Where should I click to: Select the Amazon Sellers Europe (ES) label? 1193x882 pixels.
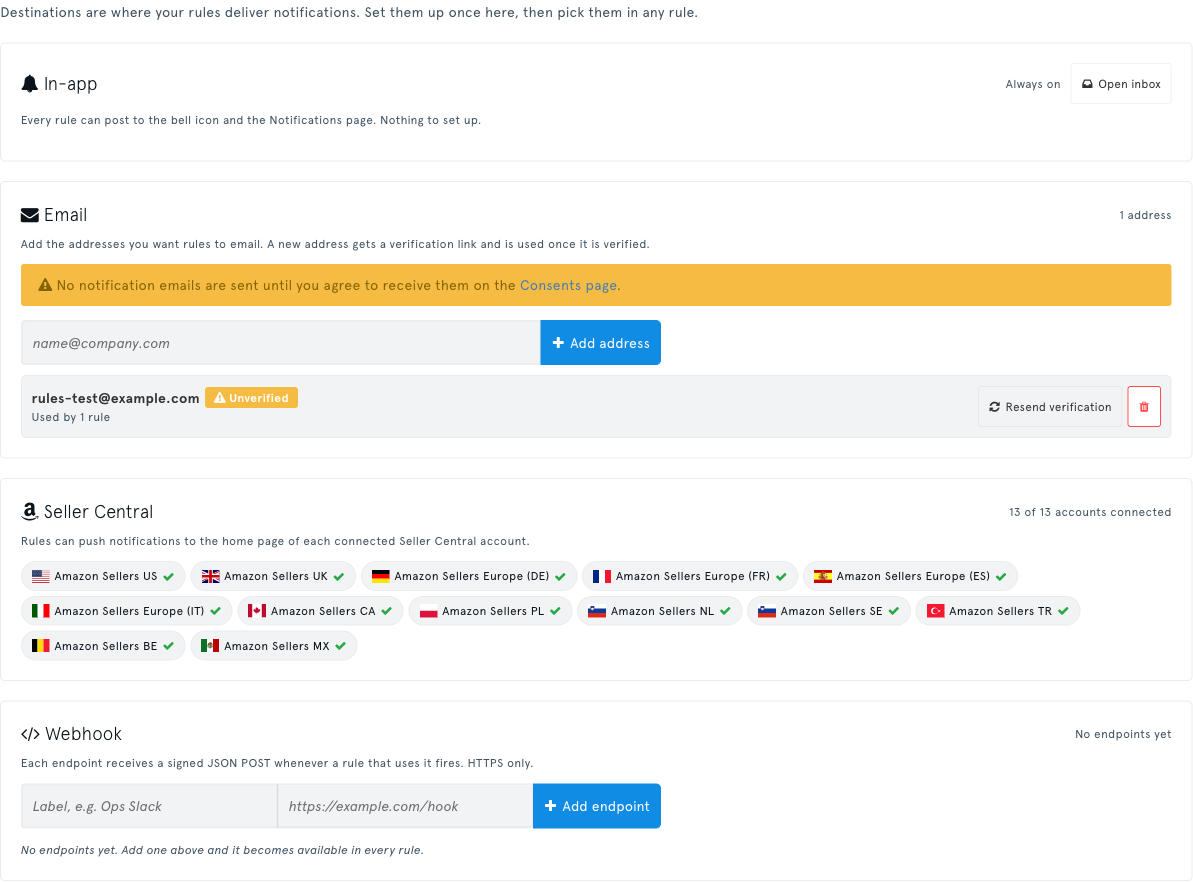pos(914,577)
